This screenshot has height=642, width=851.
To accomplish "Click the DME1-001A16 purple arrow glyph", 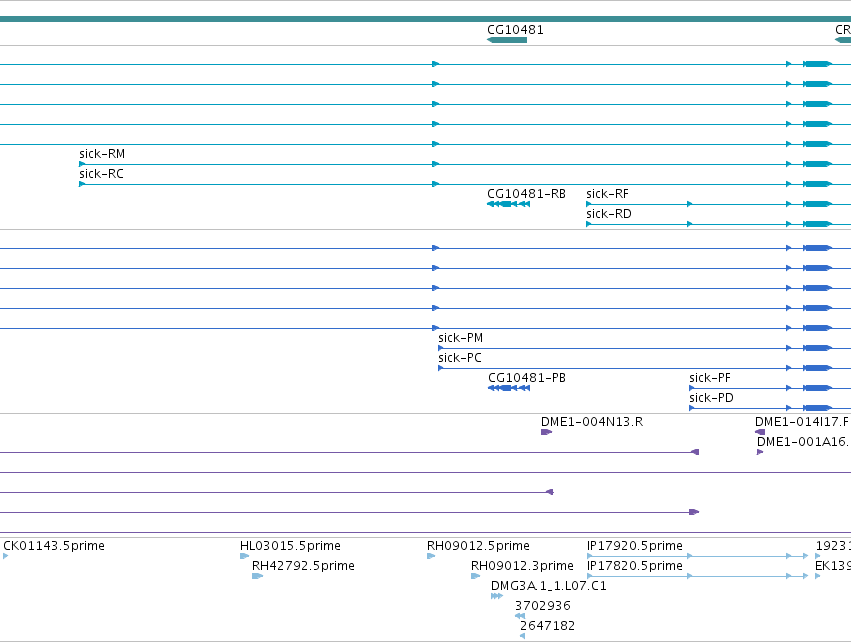I will click(760, 452).
